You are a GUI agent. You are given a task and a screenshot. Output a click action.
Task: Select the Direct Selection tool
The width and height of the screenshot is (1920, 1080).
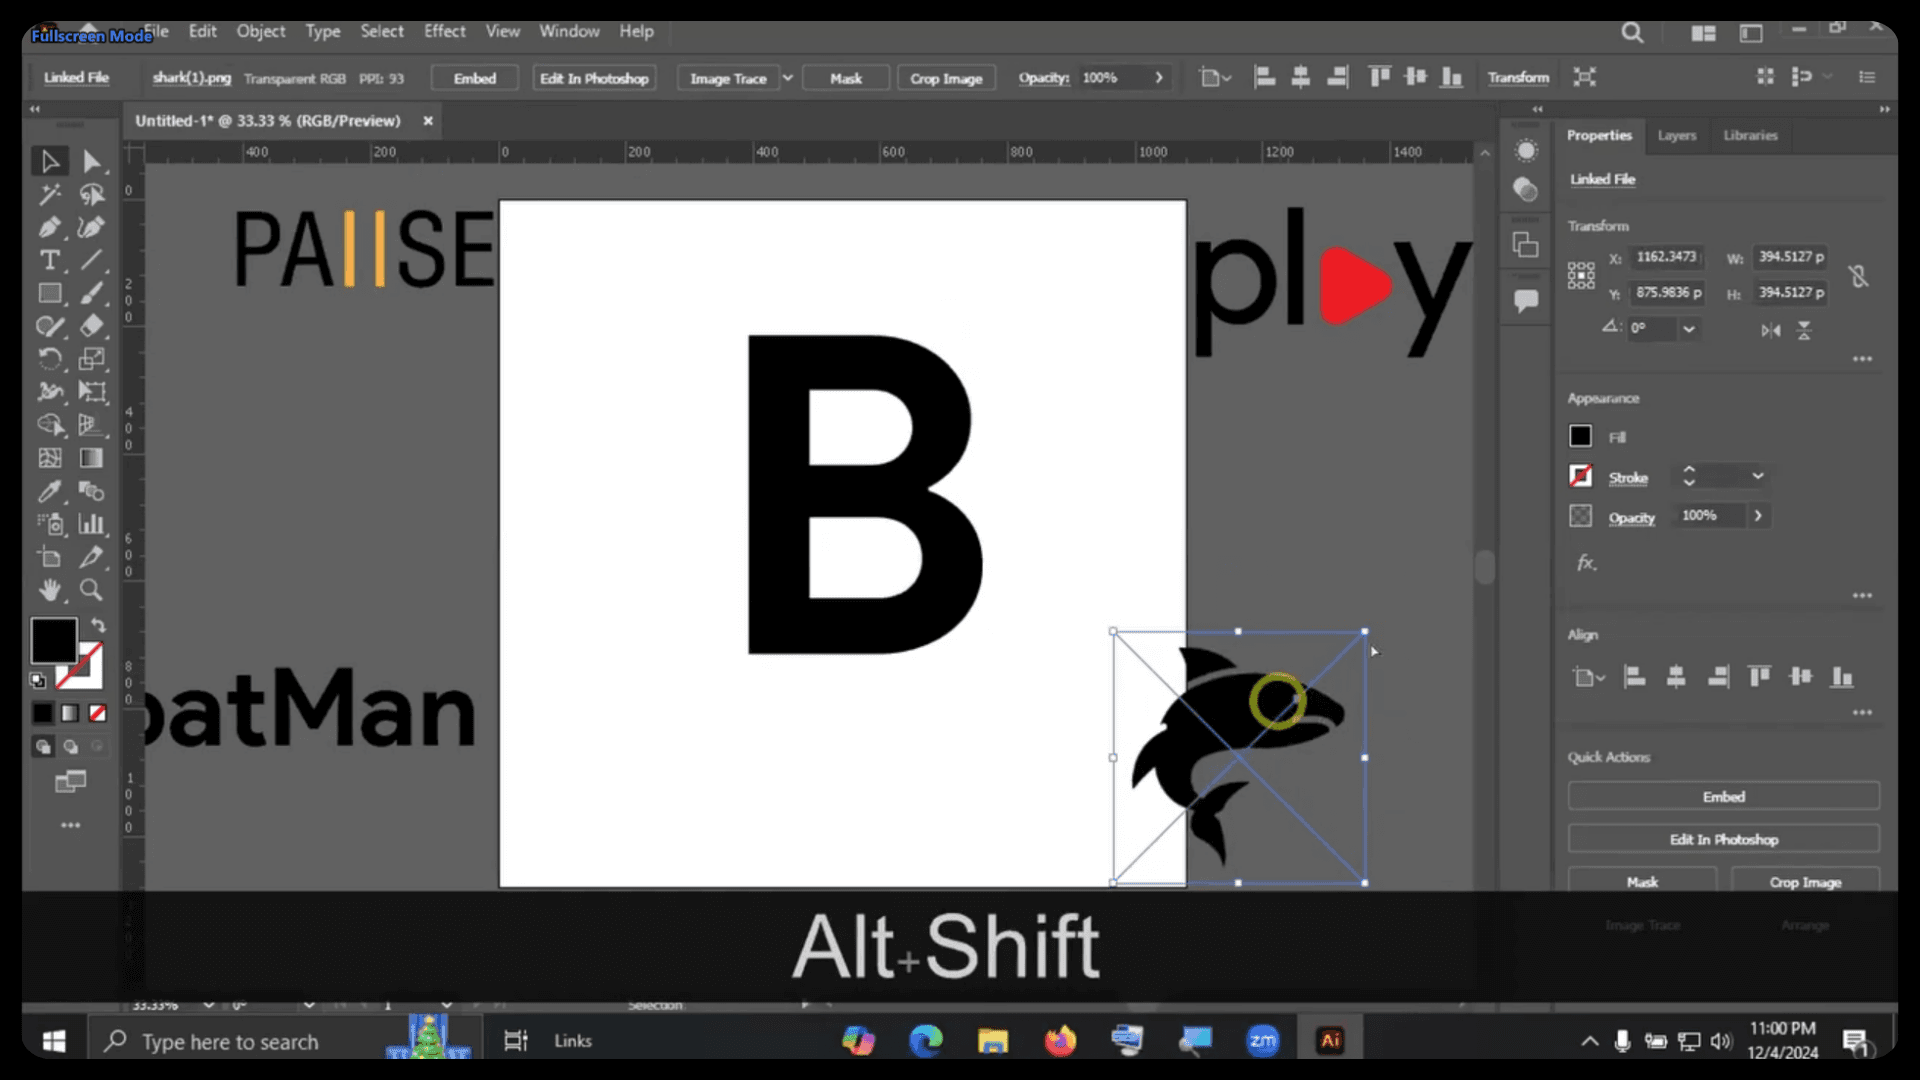pos(91,161)
